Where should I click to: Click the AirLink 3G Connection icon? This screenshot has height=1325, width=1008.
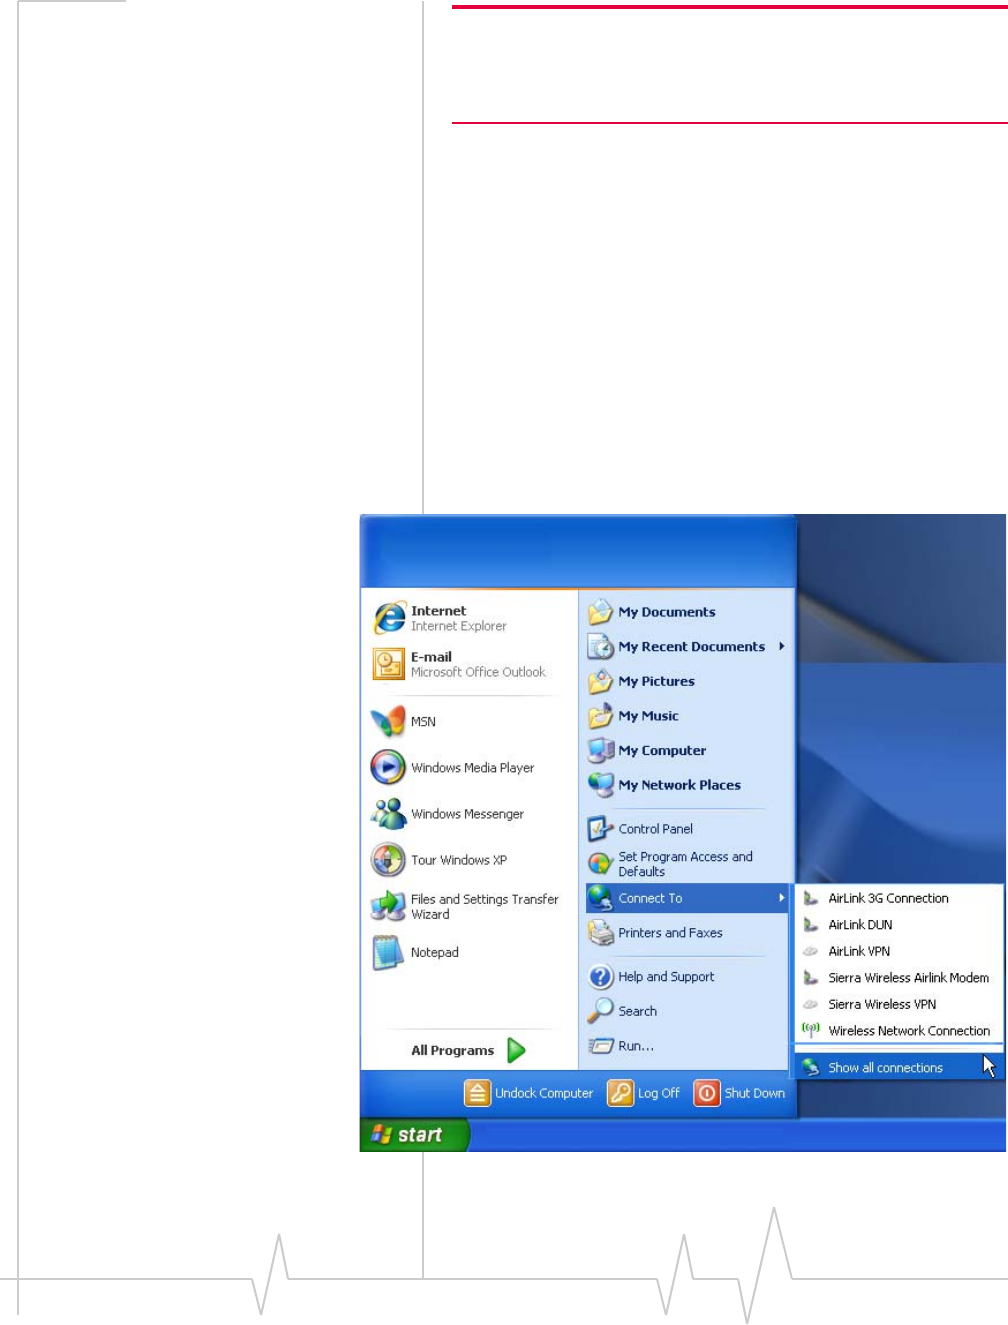pyautogui.click(x=811, y=898)
